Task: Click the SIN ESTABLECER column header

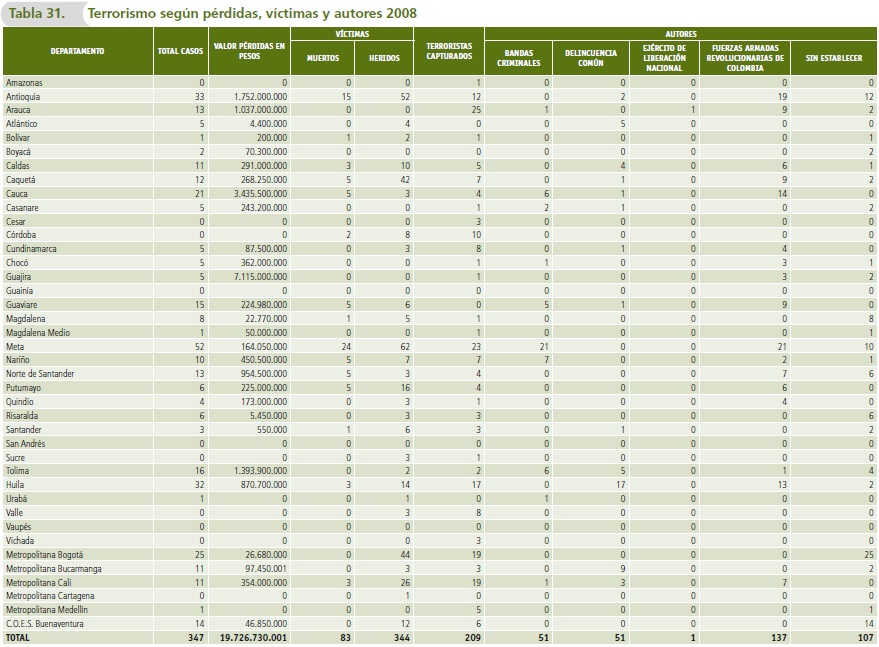Action: [834, 58]
